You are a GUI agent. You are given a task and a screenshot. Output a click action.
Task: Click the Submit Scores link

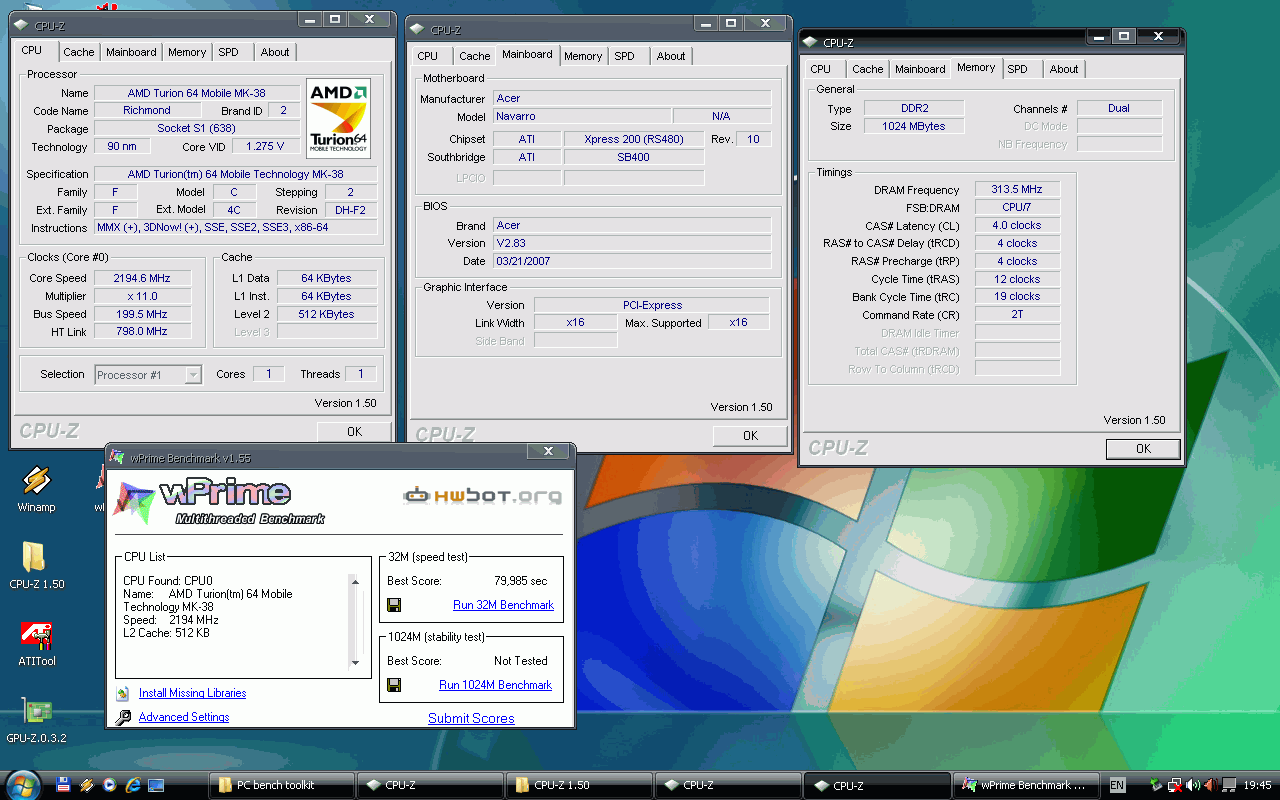(x=471, y=718)
